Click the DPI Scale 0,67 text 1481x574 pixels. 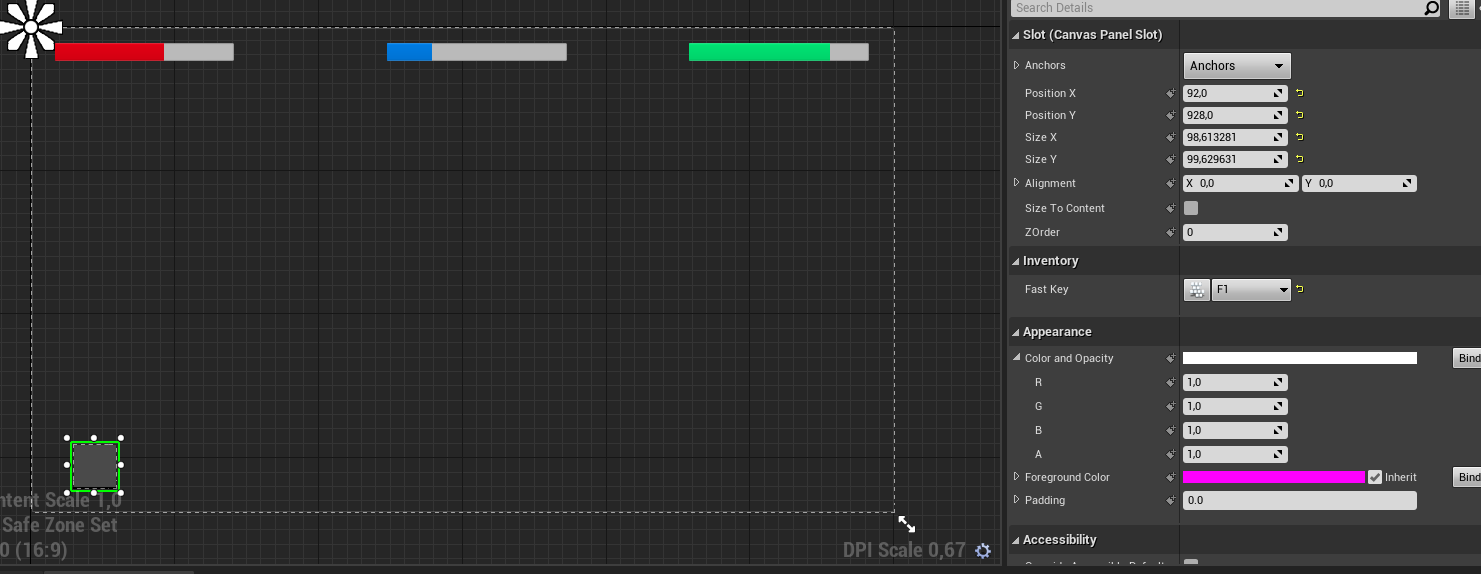[904, 550]
